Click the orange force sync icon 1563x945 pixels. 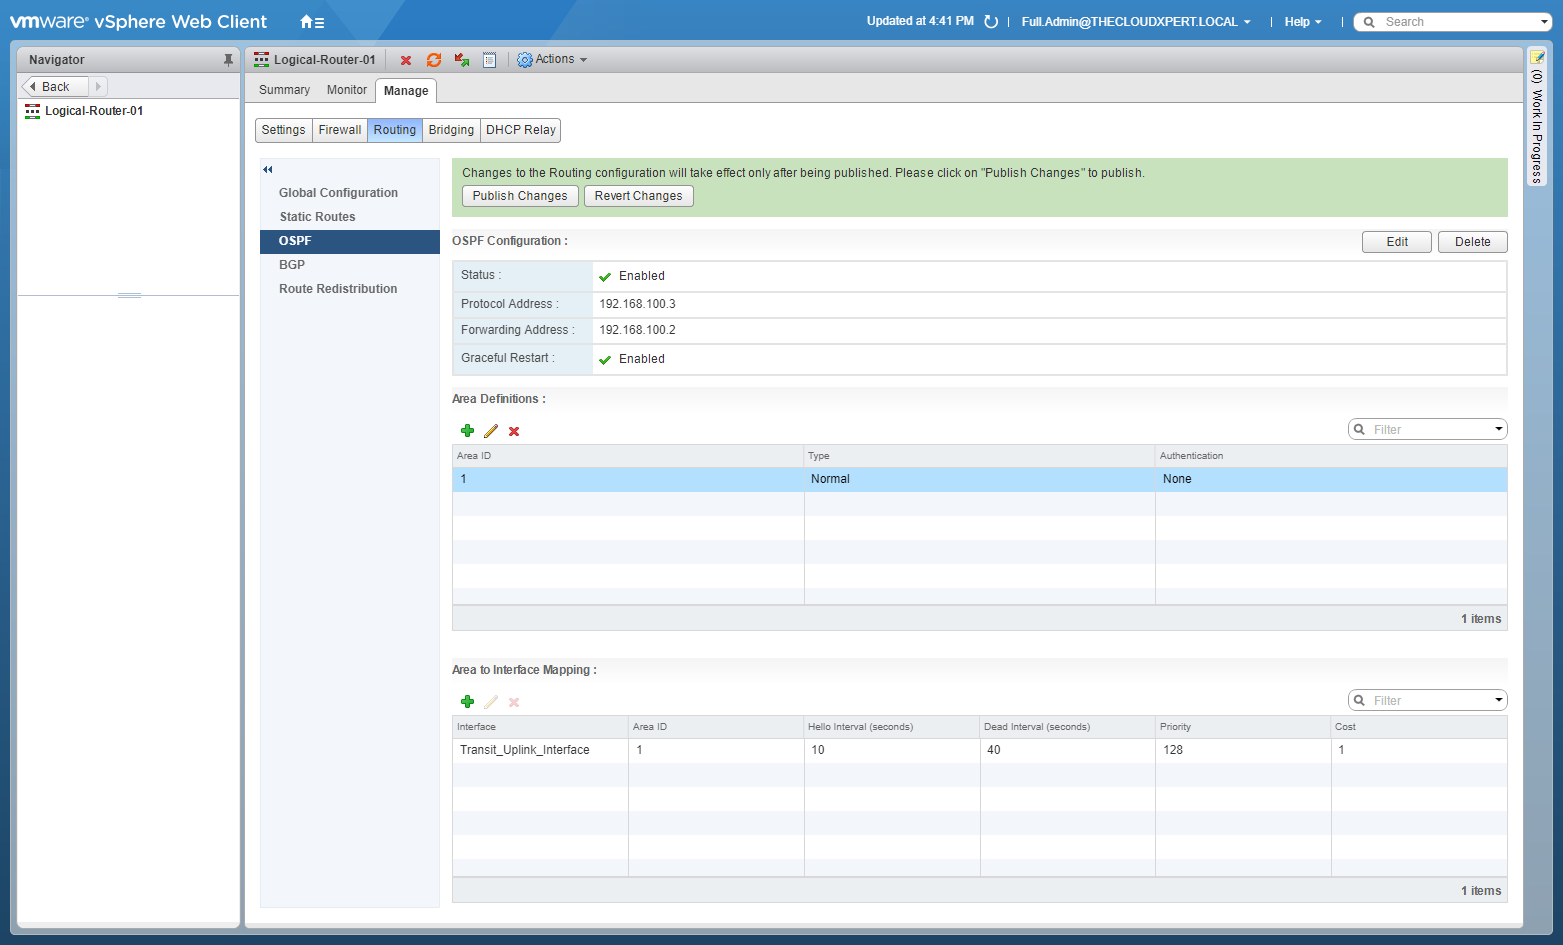coord(434,60)
